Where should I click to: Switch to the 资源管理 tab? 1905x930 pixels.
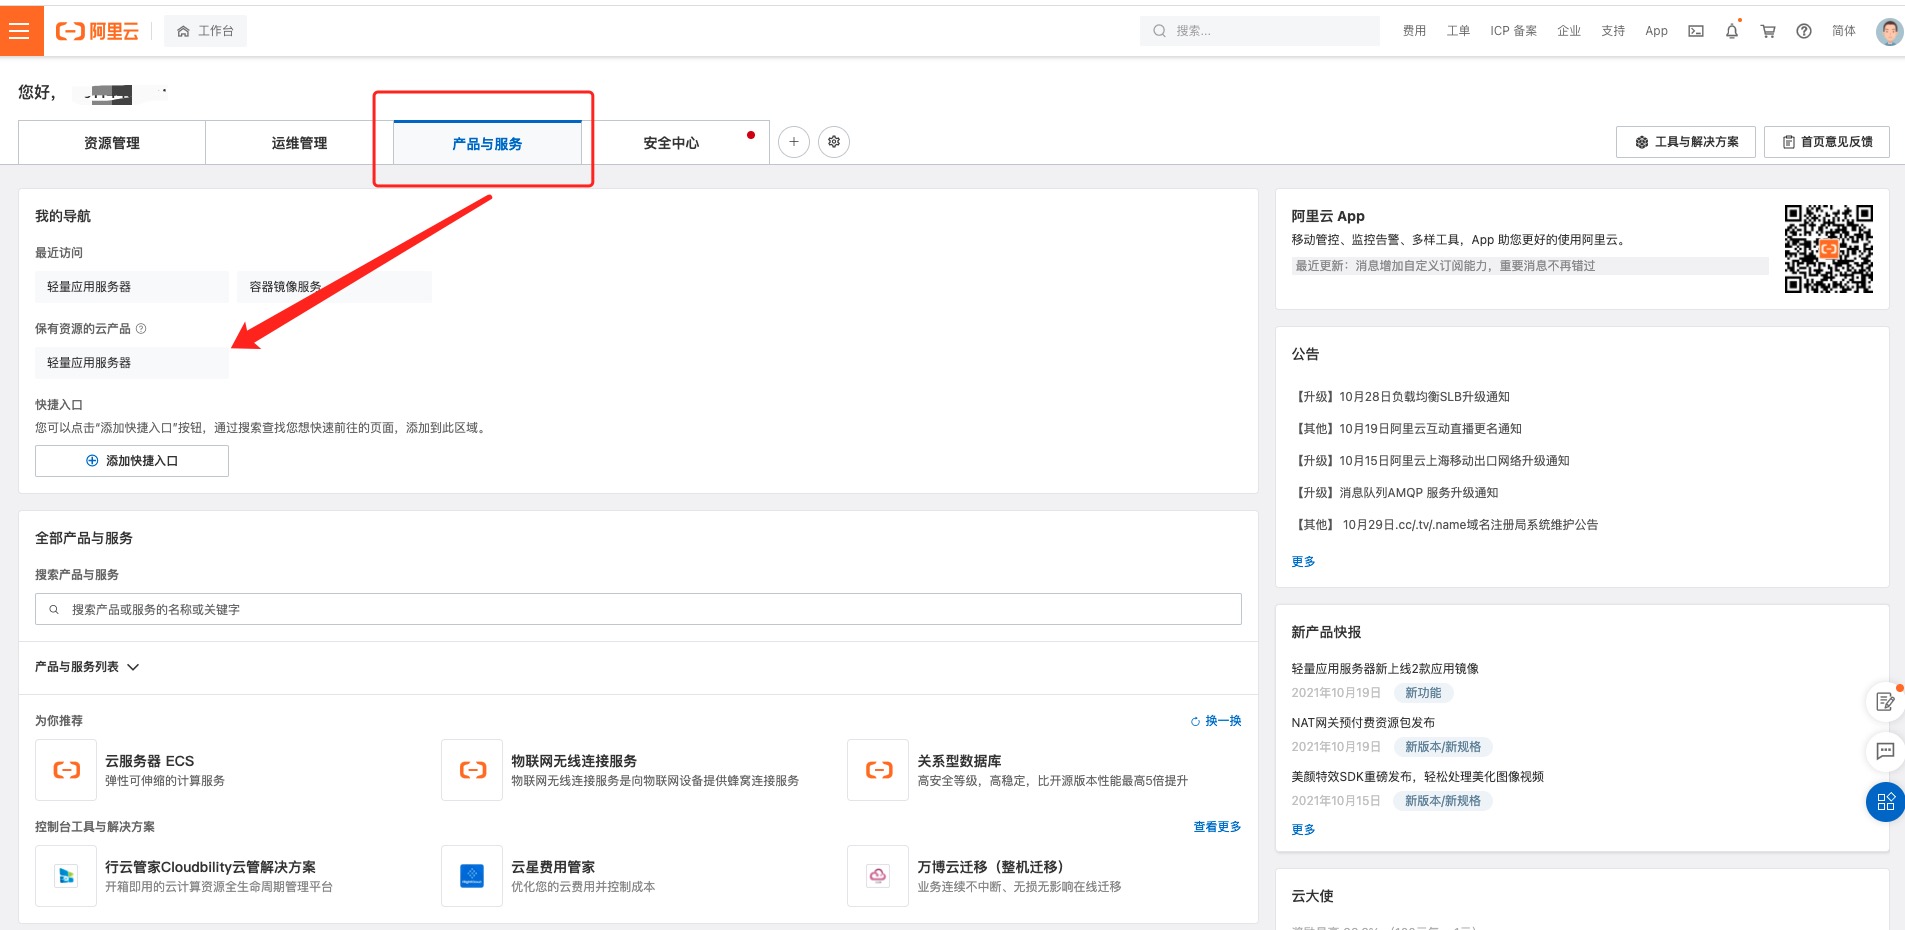(112, 143)
